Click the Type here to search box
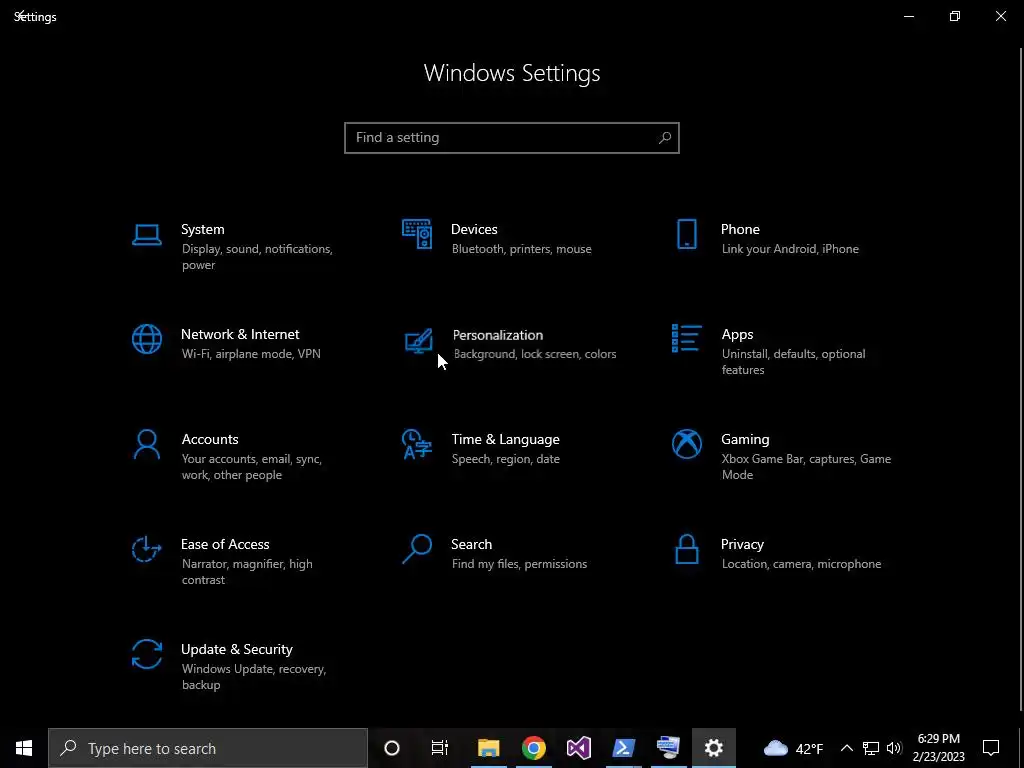 (208, 748)
